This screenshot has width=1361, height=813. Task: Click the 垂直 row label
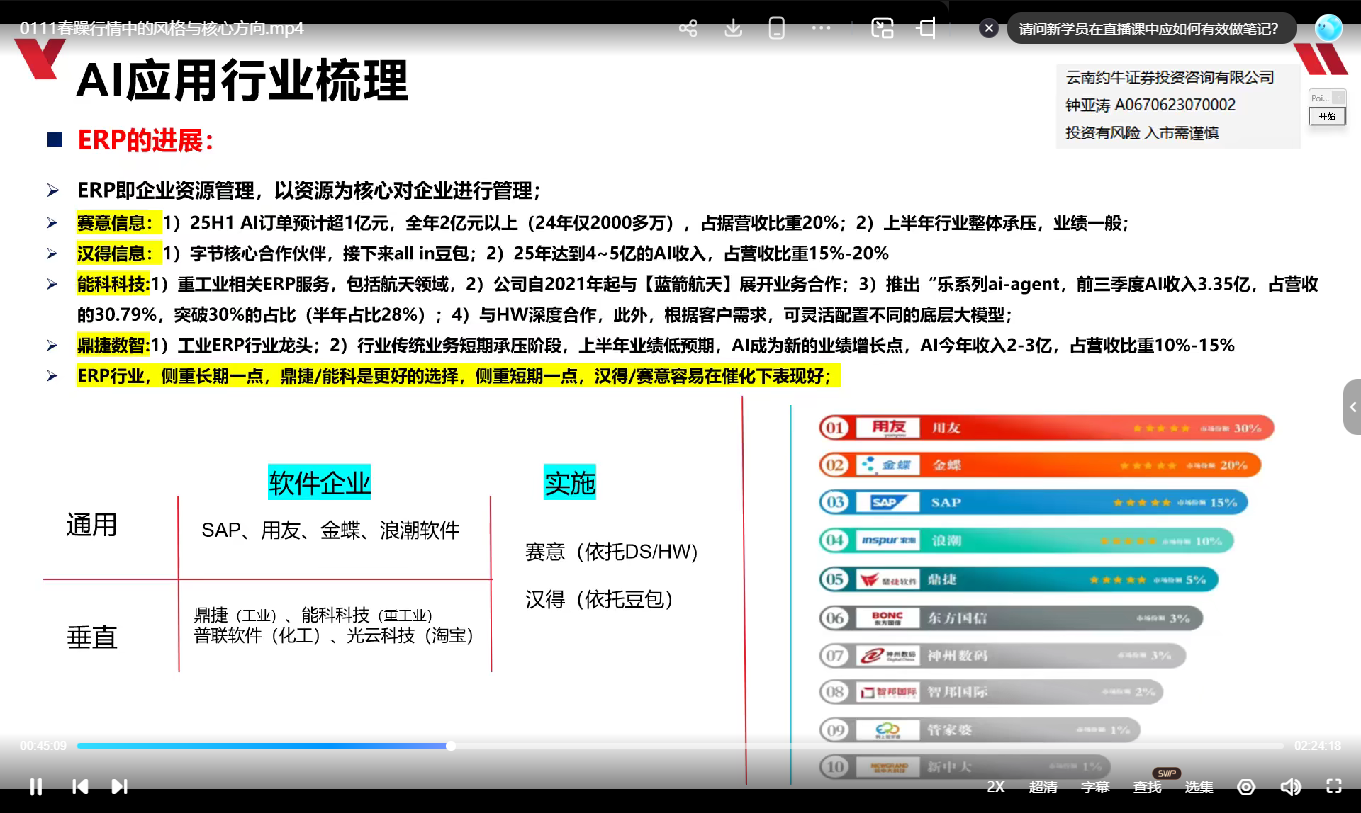click(92, 637)
